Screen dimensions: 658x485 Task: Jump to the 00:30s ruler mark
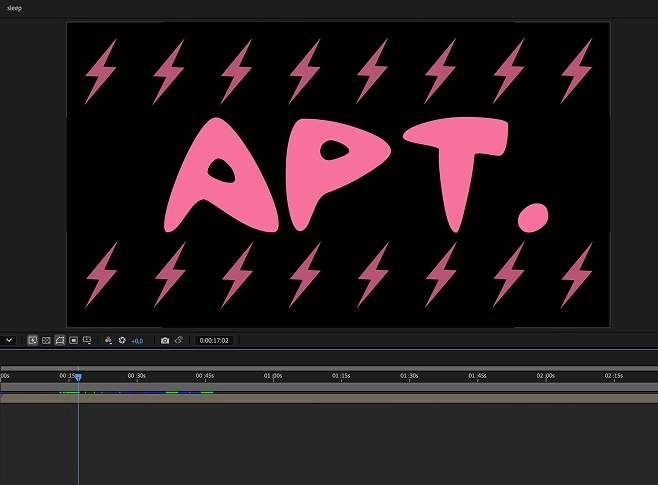(x=135, y=376)
